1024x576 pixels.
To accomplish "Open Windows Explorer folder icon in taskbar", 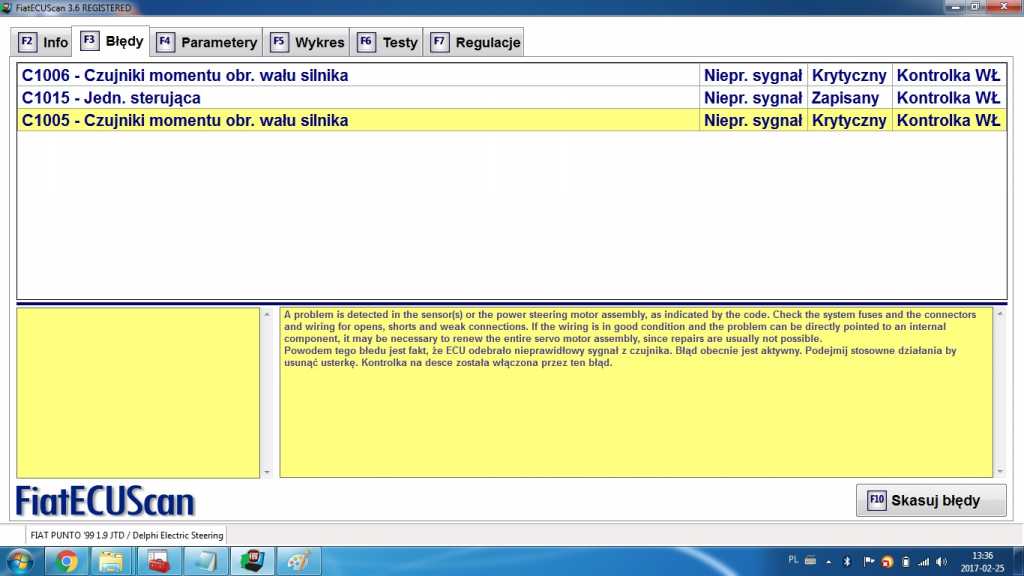I will click(x=112, y=561).
